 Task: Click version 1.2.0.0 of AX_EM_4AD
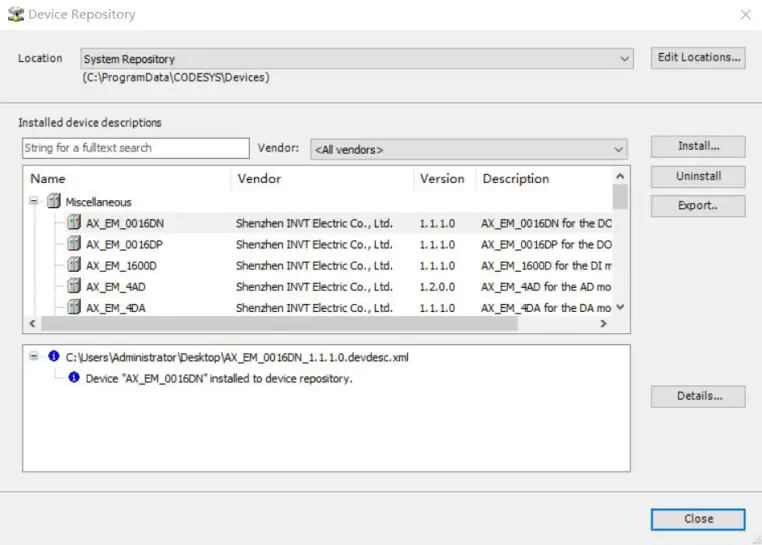(437, 287)
